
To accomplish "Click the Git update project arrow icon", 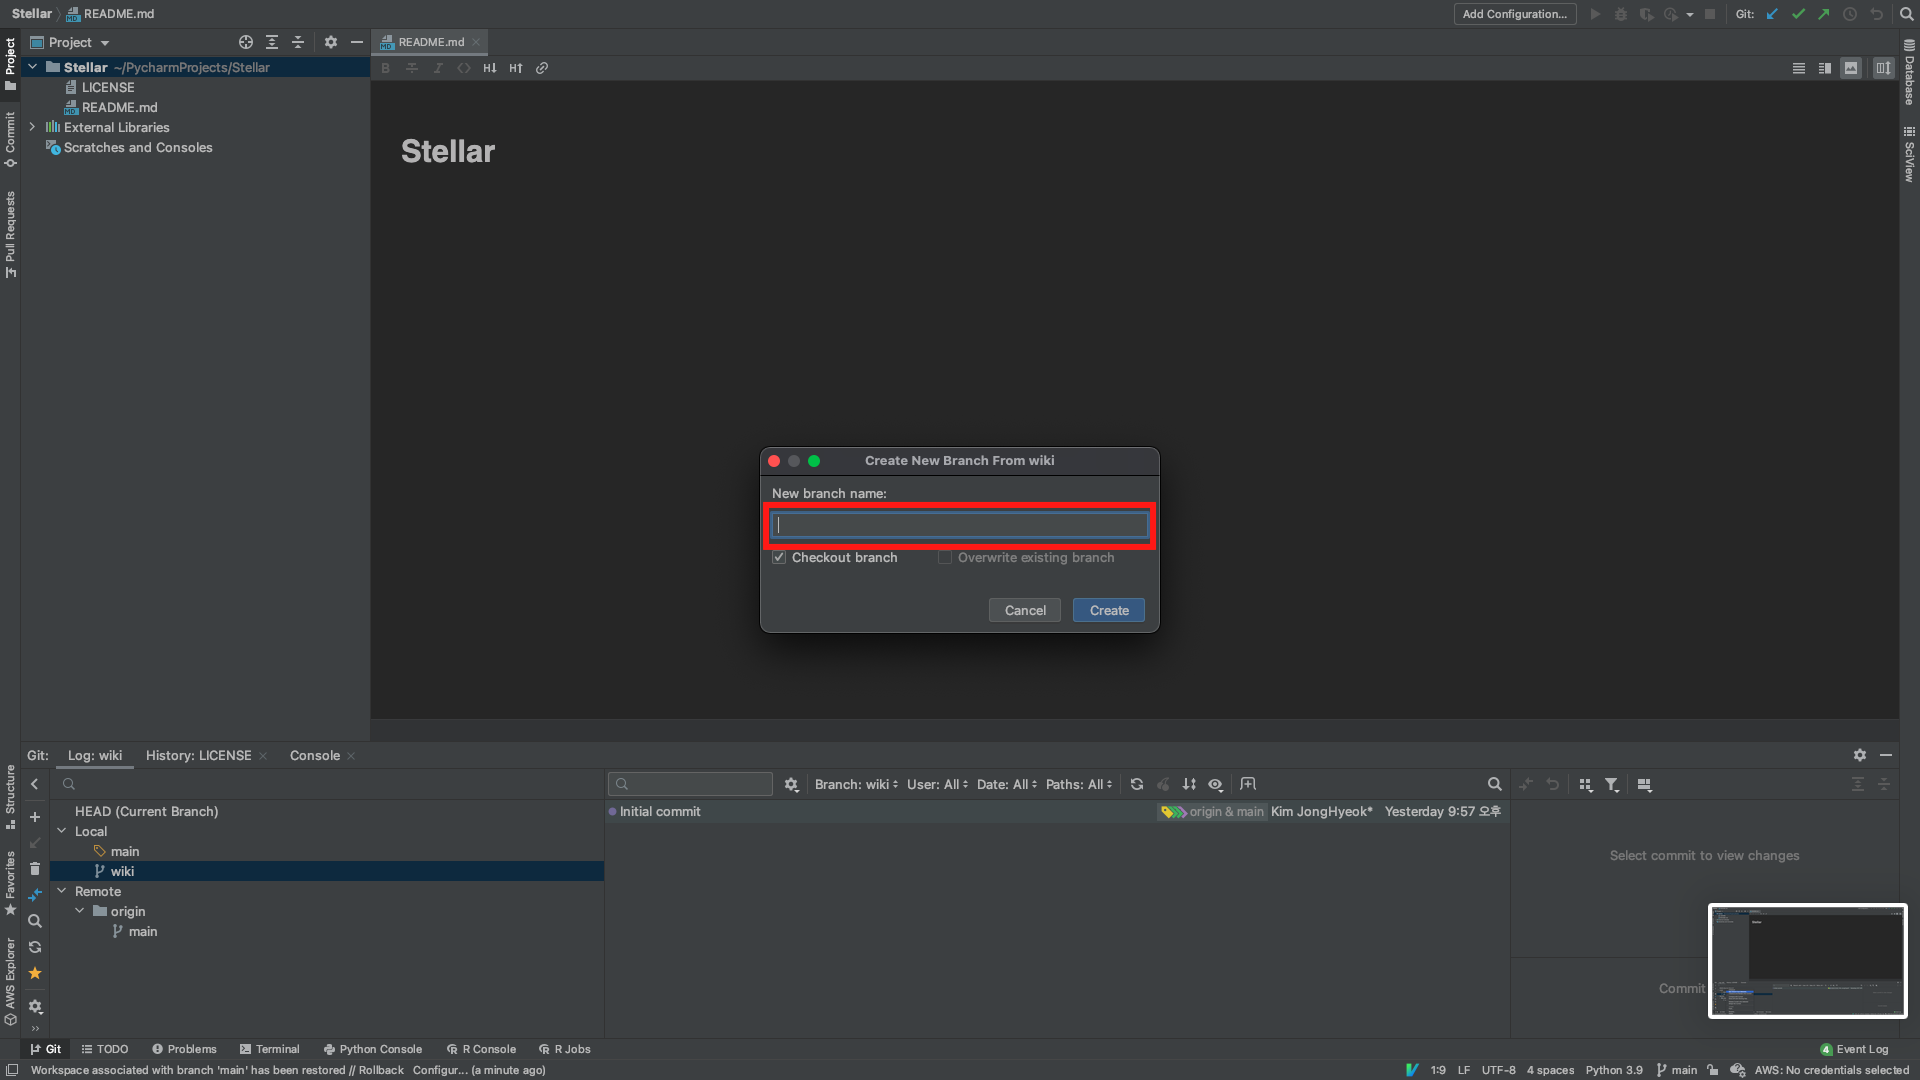I will coord(1772,14).
